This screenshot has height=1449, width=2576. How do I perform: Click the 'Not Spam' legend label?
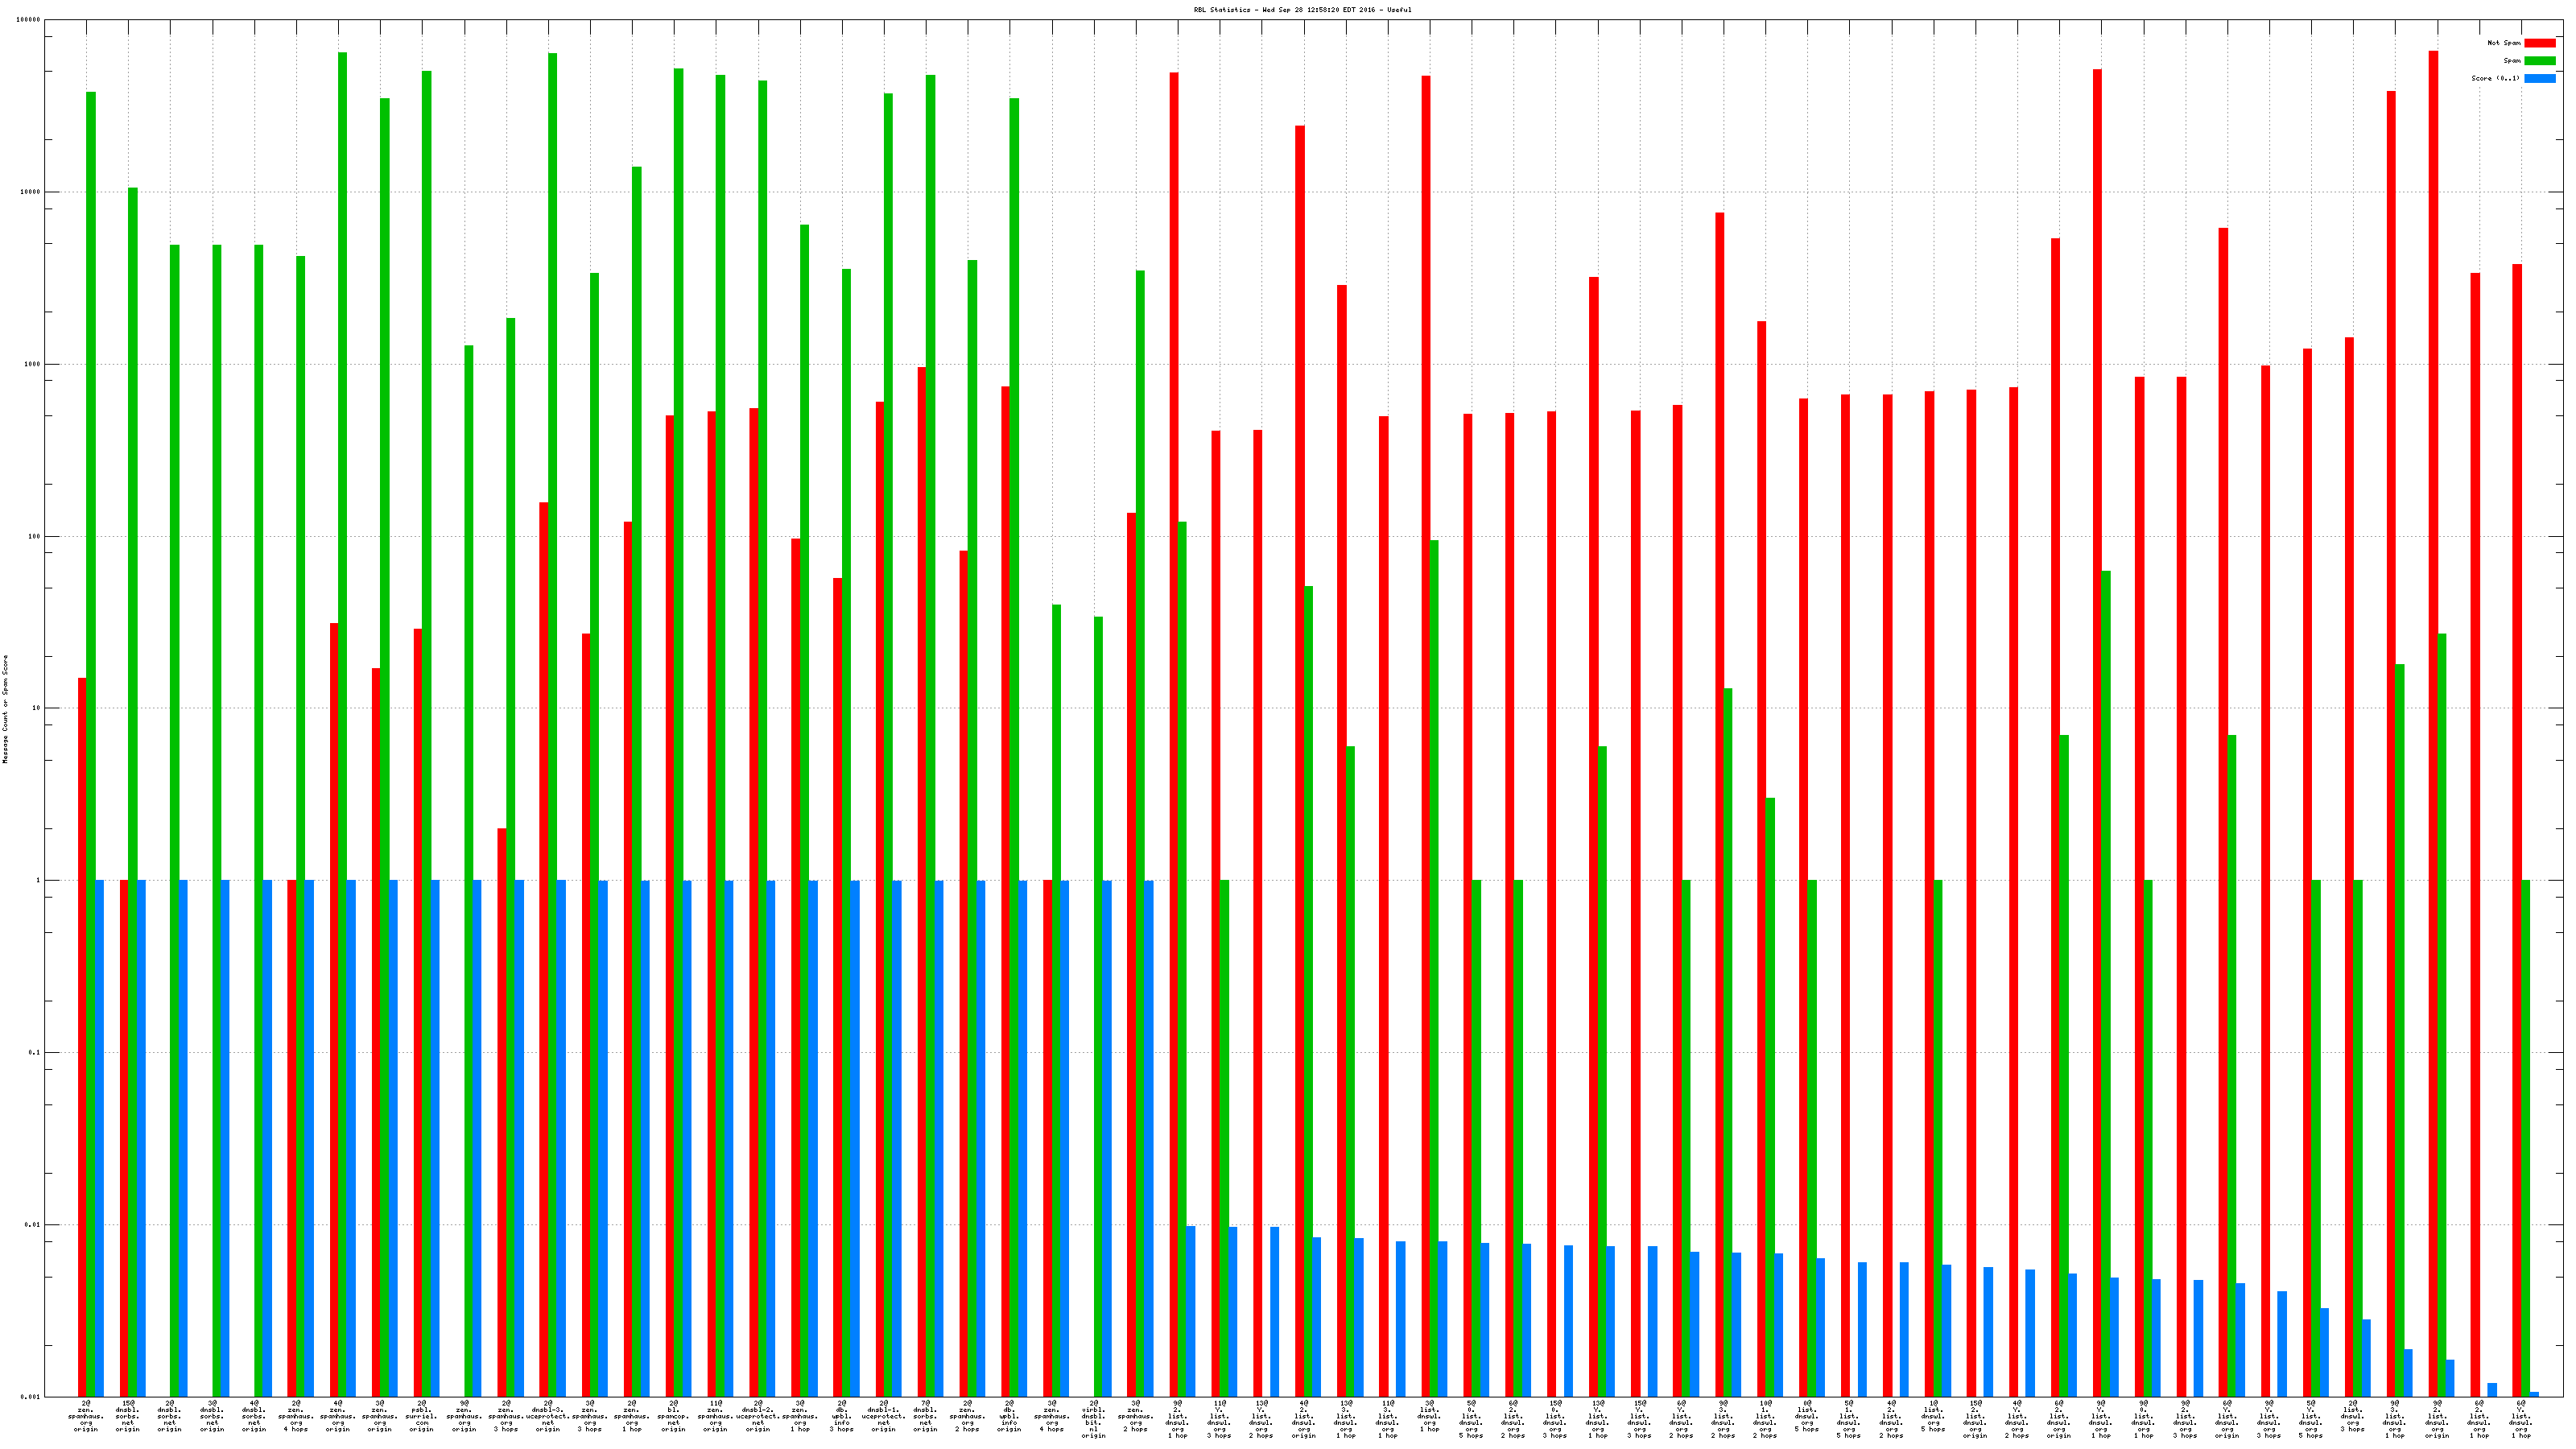tap(2504, 43)
